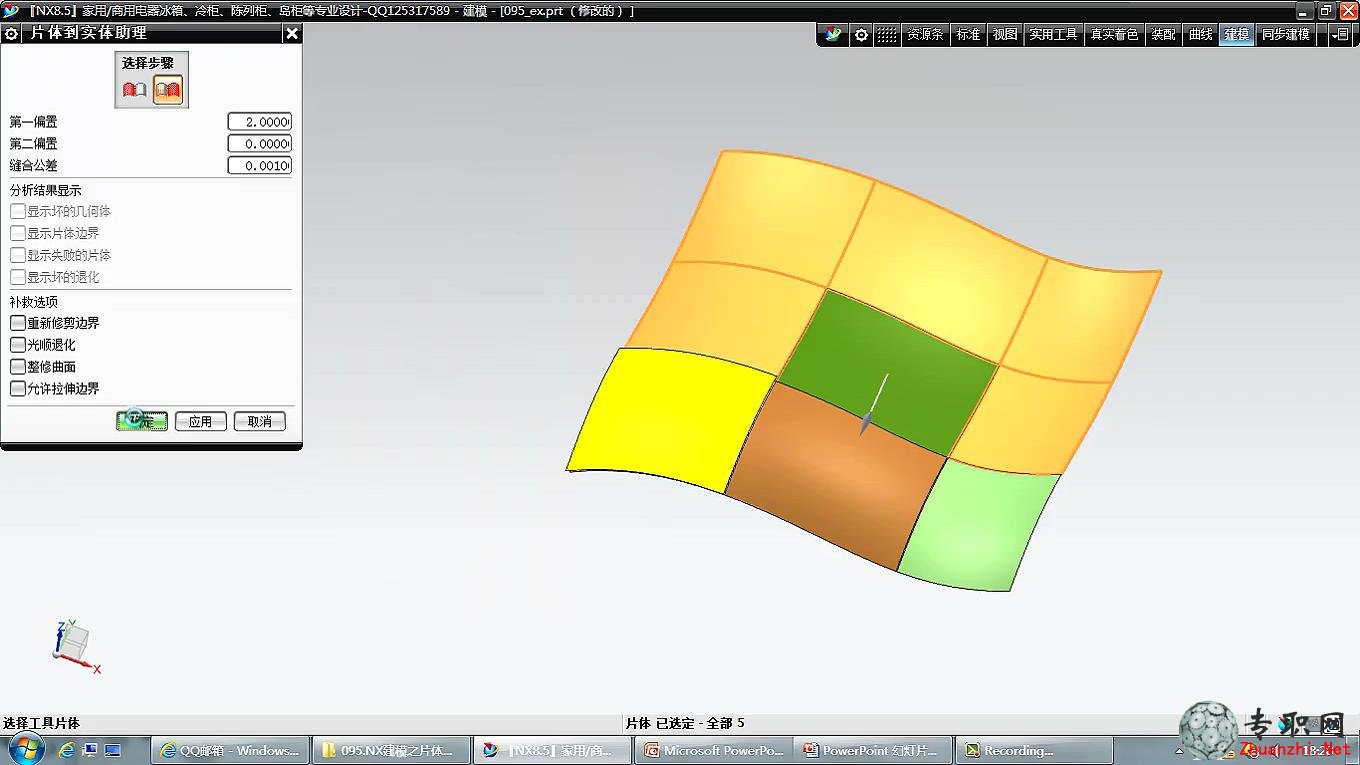Restore down the NX main window

pyautogui.click(x=1326, y=10)
